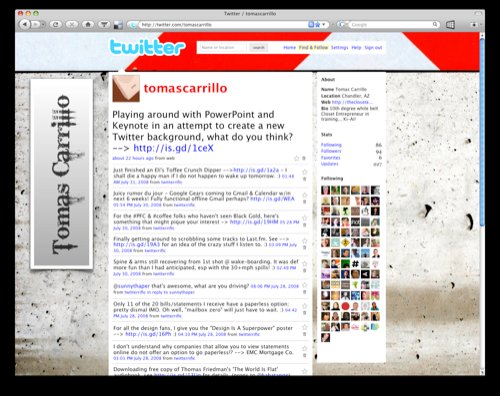
Task: Click the search button beside name field
Action: pos(259,48)
